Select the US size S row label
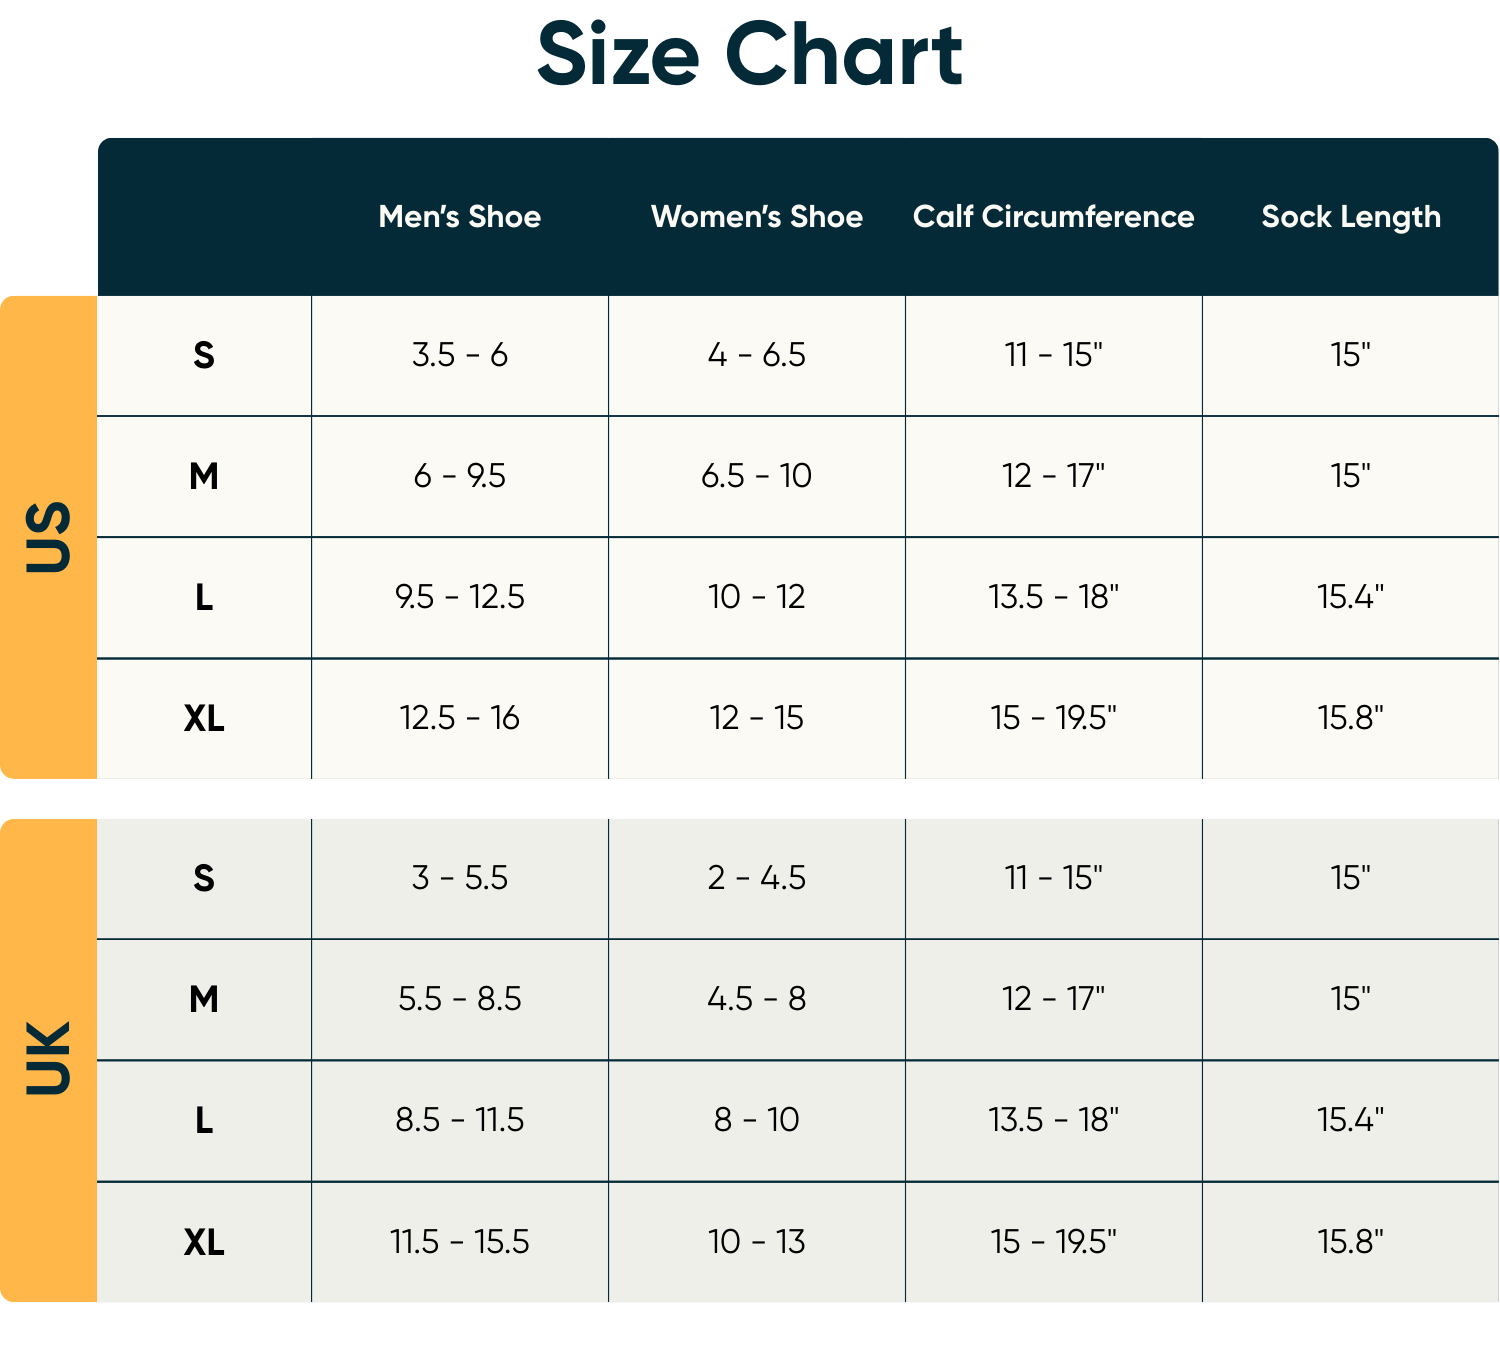1500x1350 pixels. [x=204, y=355]
